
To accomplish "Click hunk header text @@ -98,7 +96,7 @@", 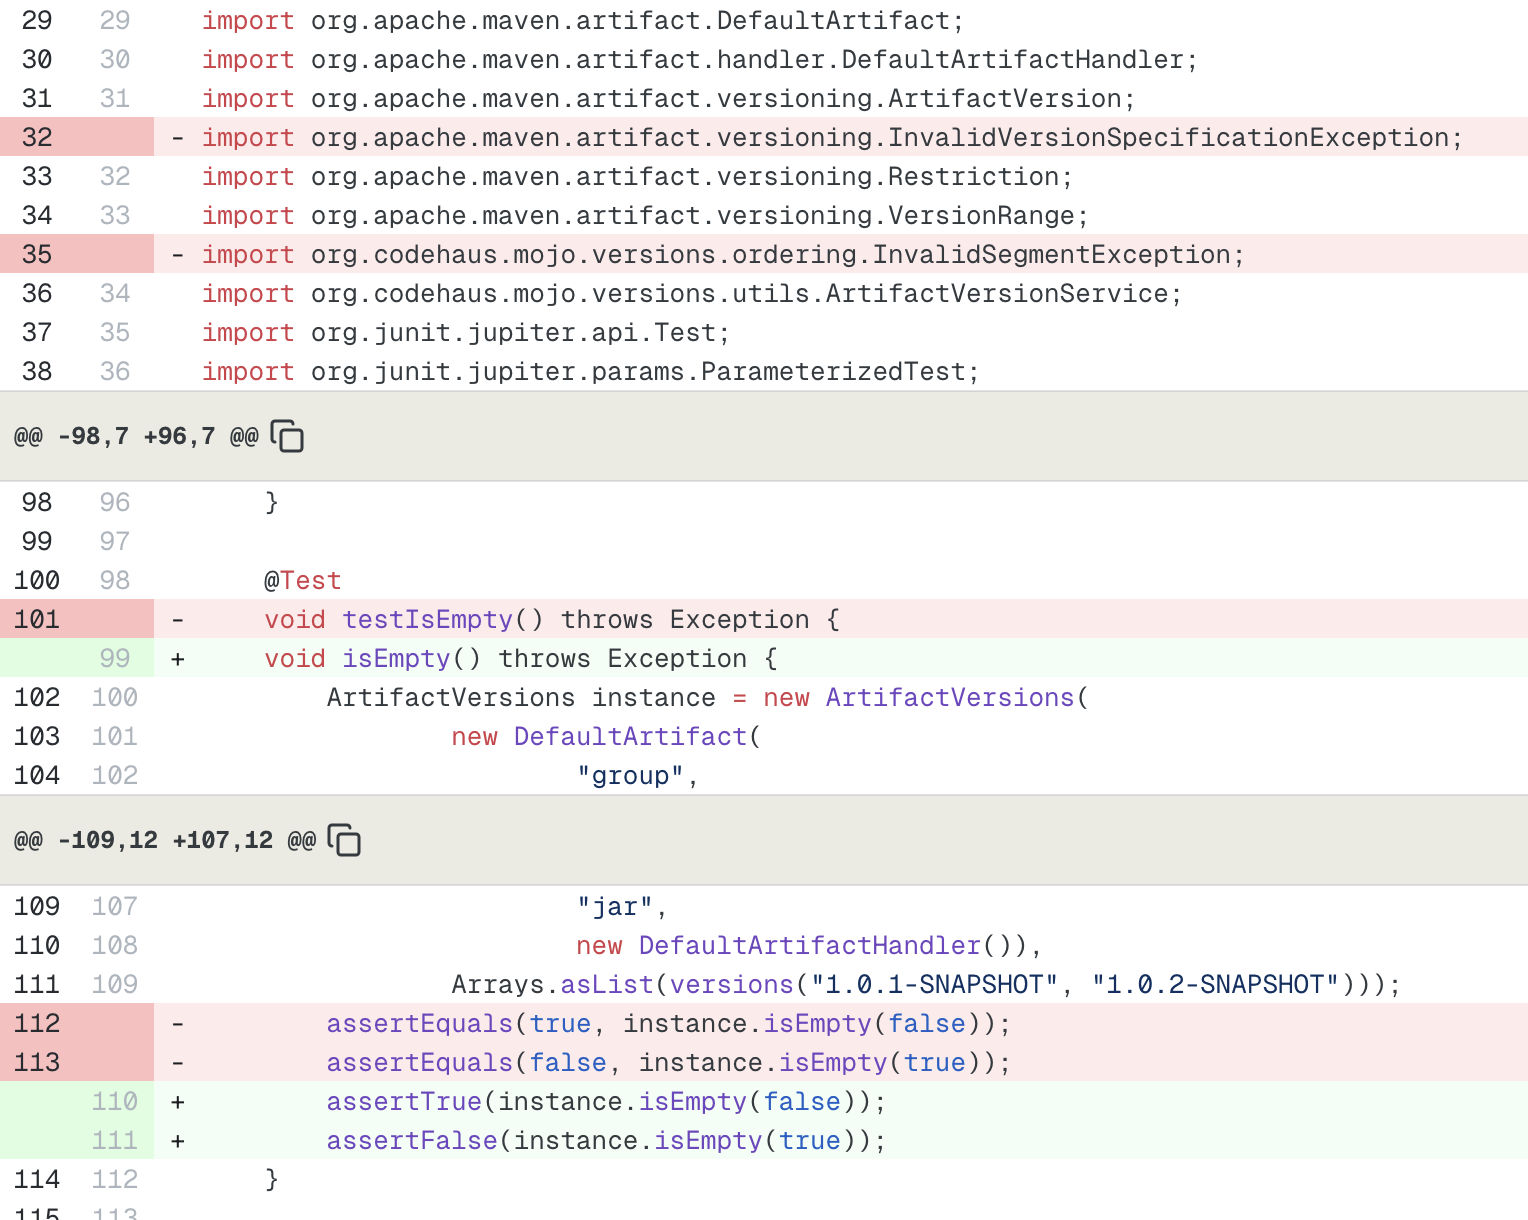I will 136,437.
